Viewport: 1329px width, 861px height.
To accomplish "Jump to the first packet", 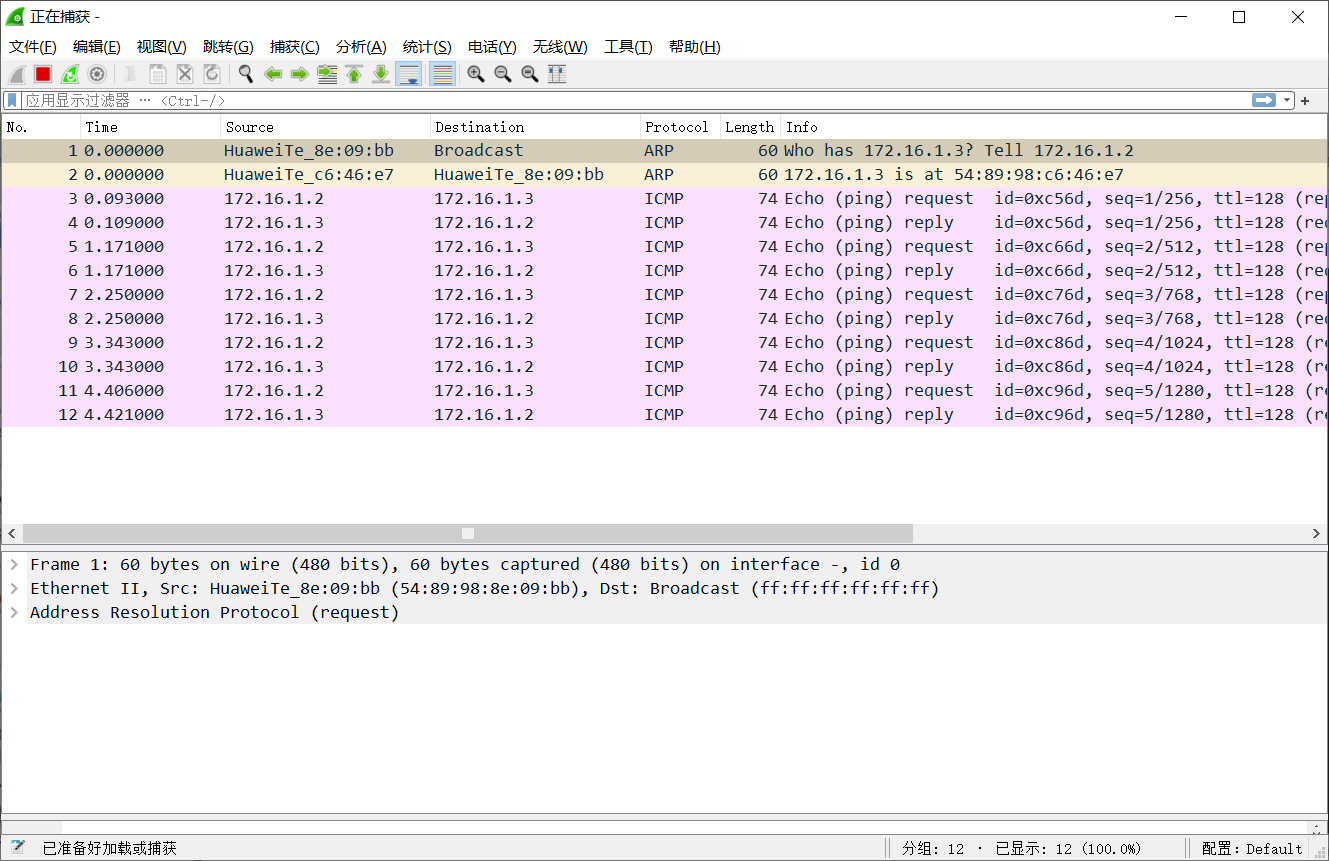I will [x=354, y=74].
